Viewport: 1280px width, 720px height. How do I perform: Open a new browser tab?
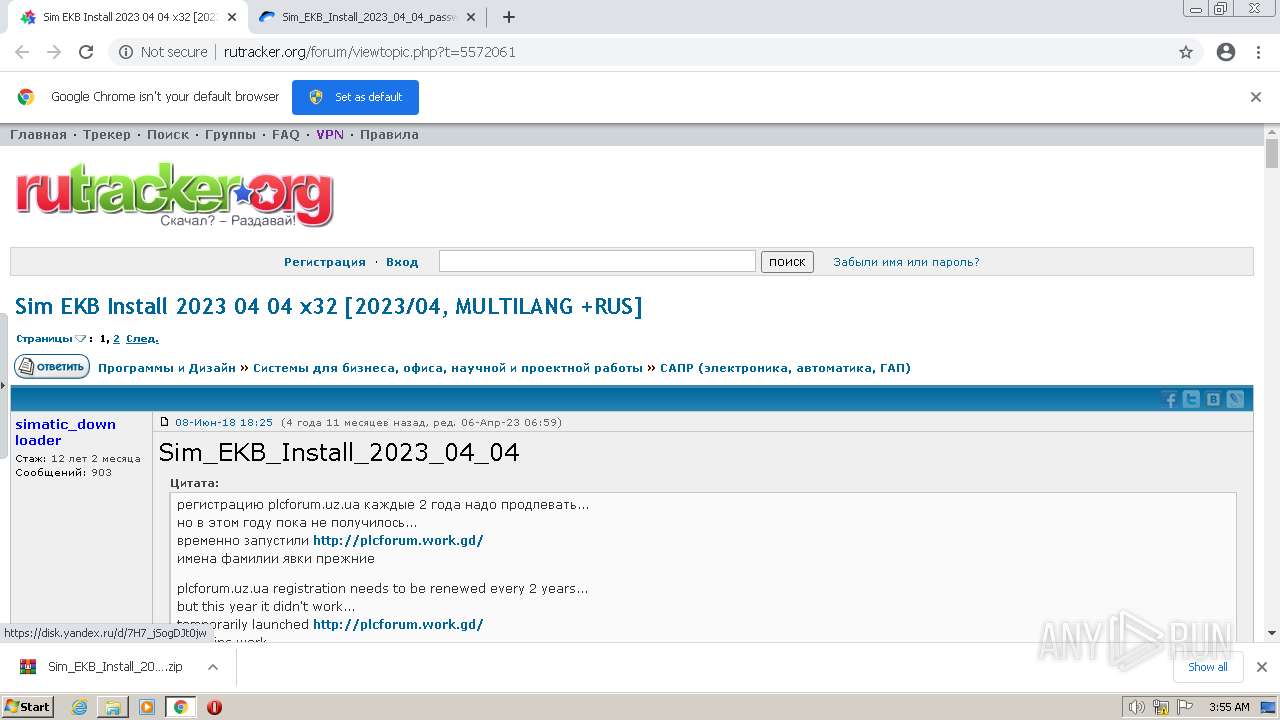(x=509, y=17)
